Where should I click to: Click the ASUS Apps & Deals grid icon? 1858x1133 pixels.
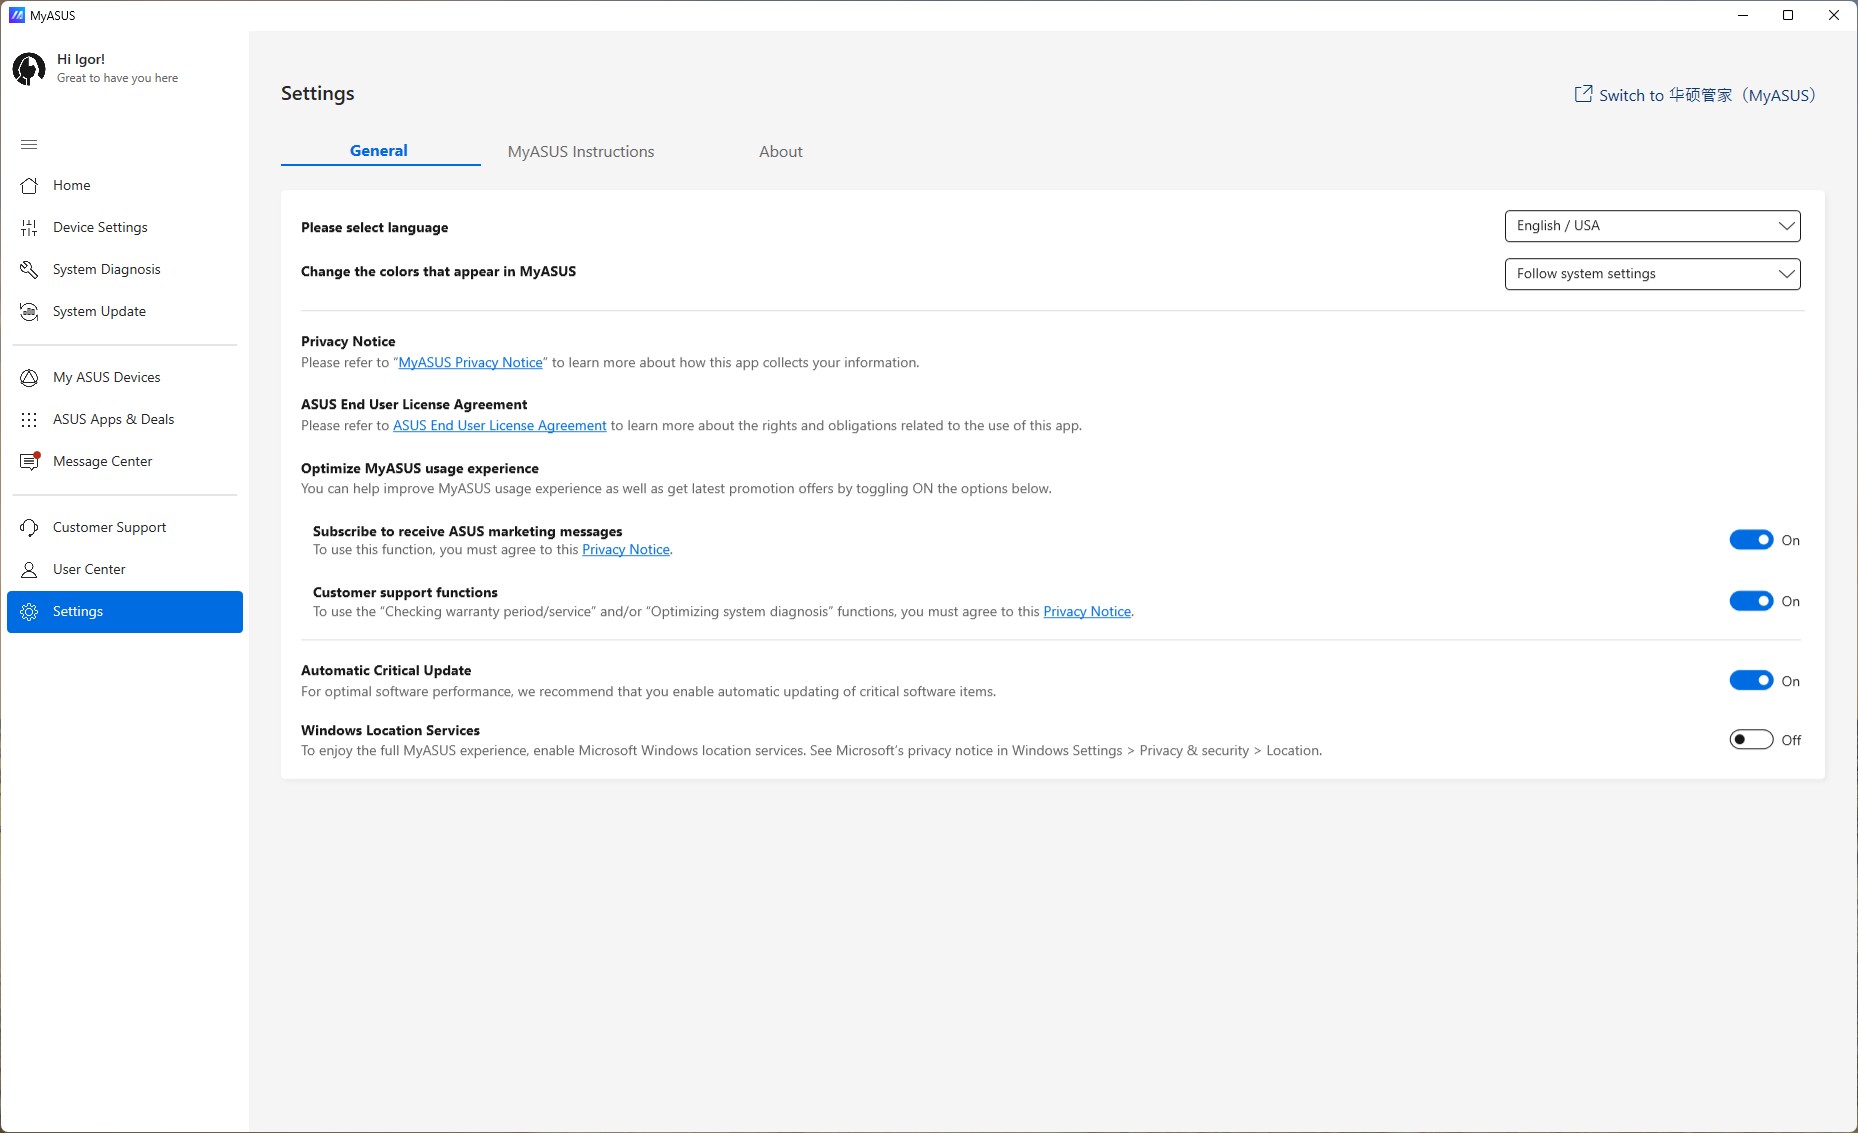coord(29,420)
